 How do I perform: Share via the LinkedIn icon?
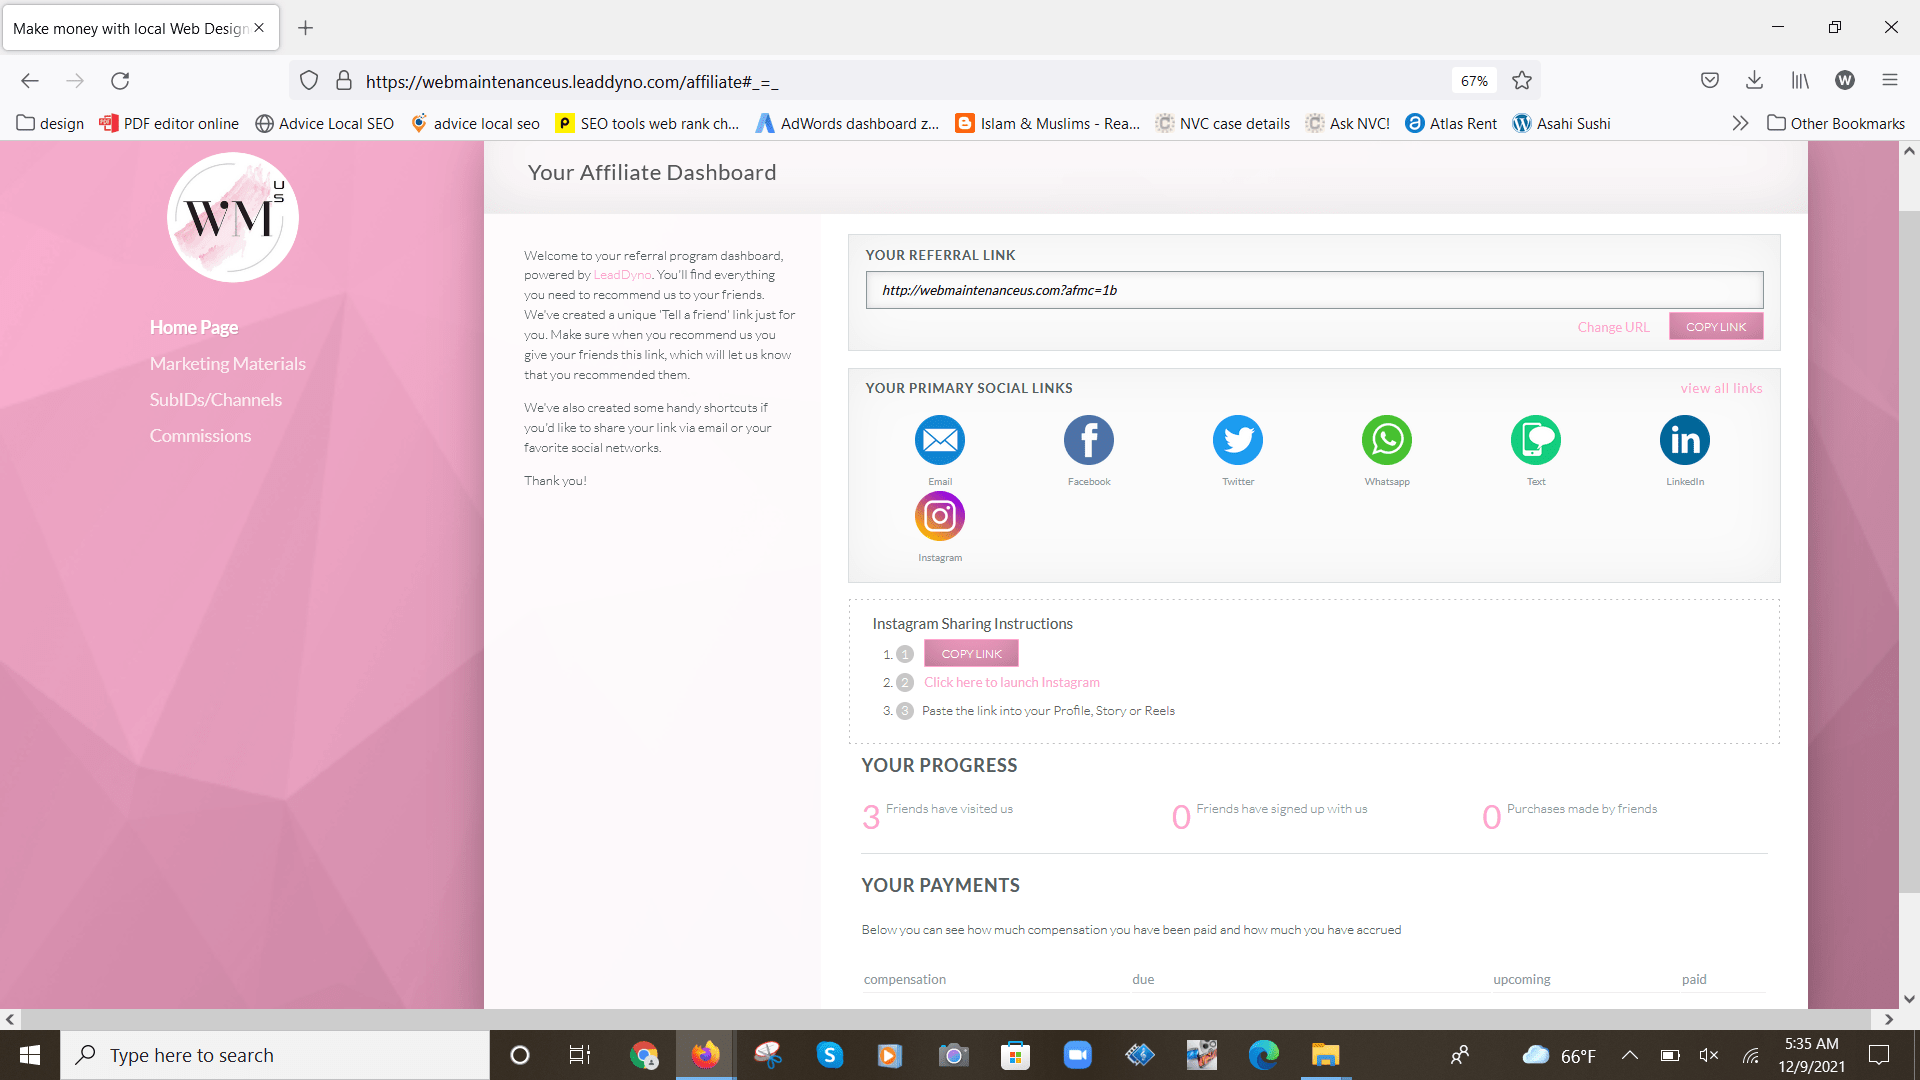tap(1685, 440)
